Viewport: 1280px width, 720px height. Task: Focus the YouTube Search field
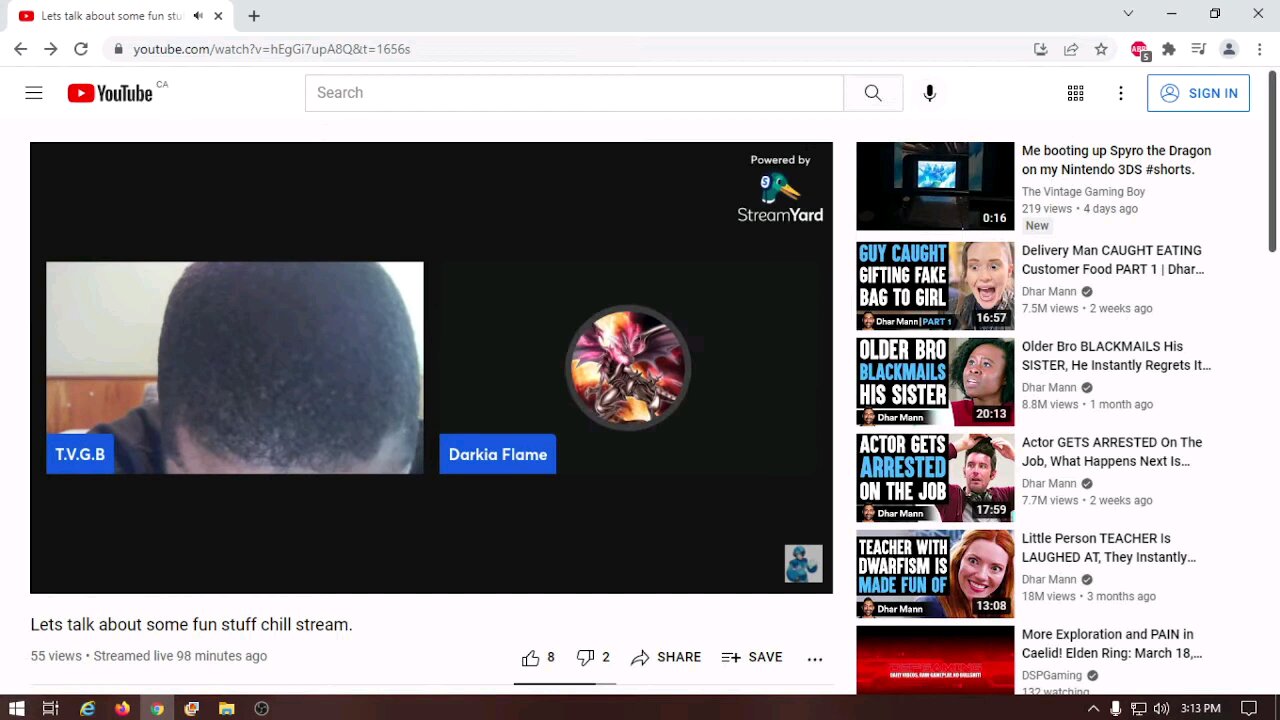[x=574, y=93]
